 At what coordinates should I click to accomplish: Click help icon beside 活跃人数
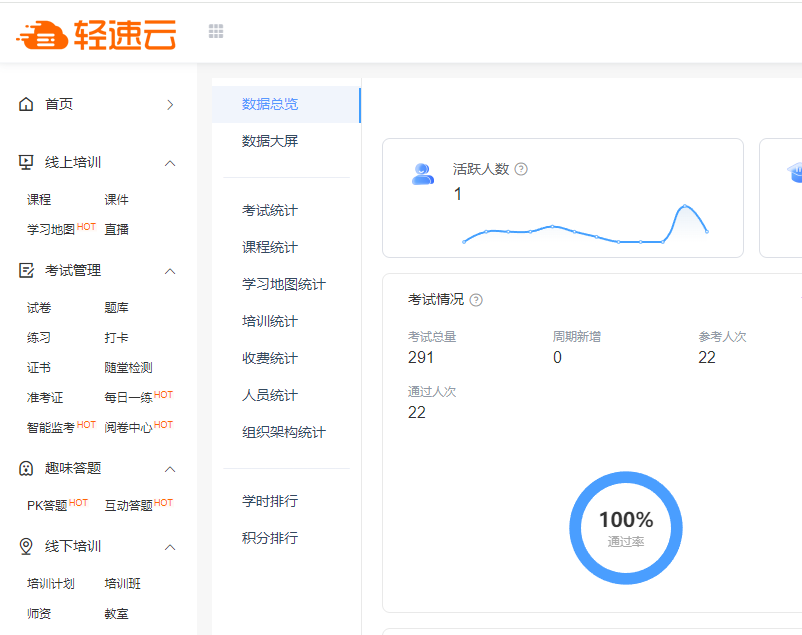pyautogui.click(x=521, y=169)
